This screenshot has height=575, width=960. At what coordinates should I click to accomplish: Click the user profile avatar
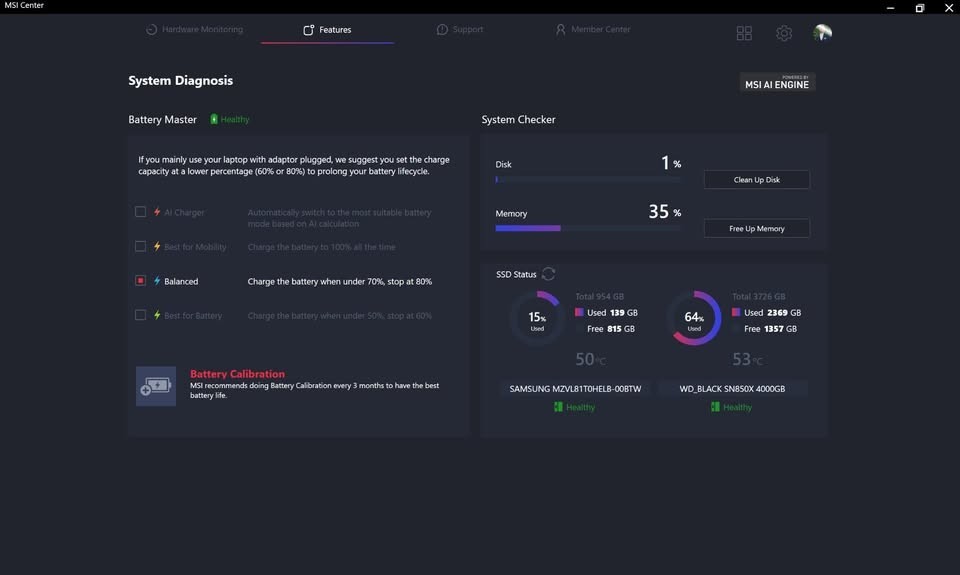click(822, 32)
